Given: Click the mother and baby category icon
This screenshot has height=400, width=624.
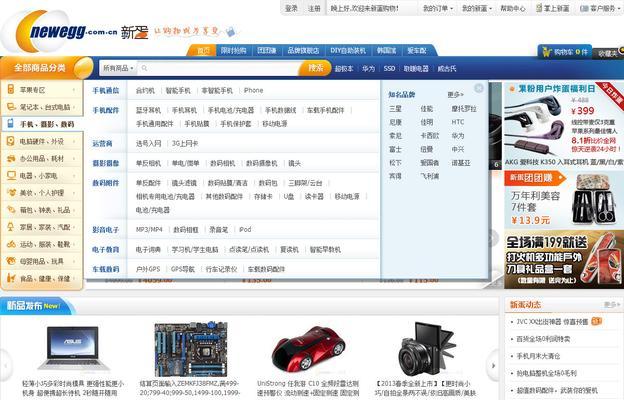Looking at the screenshot, I should point(11,261).
